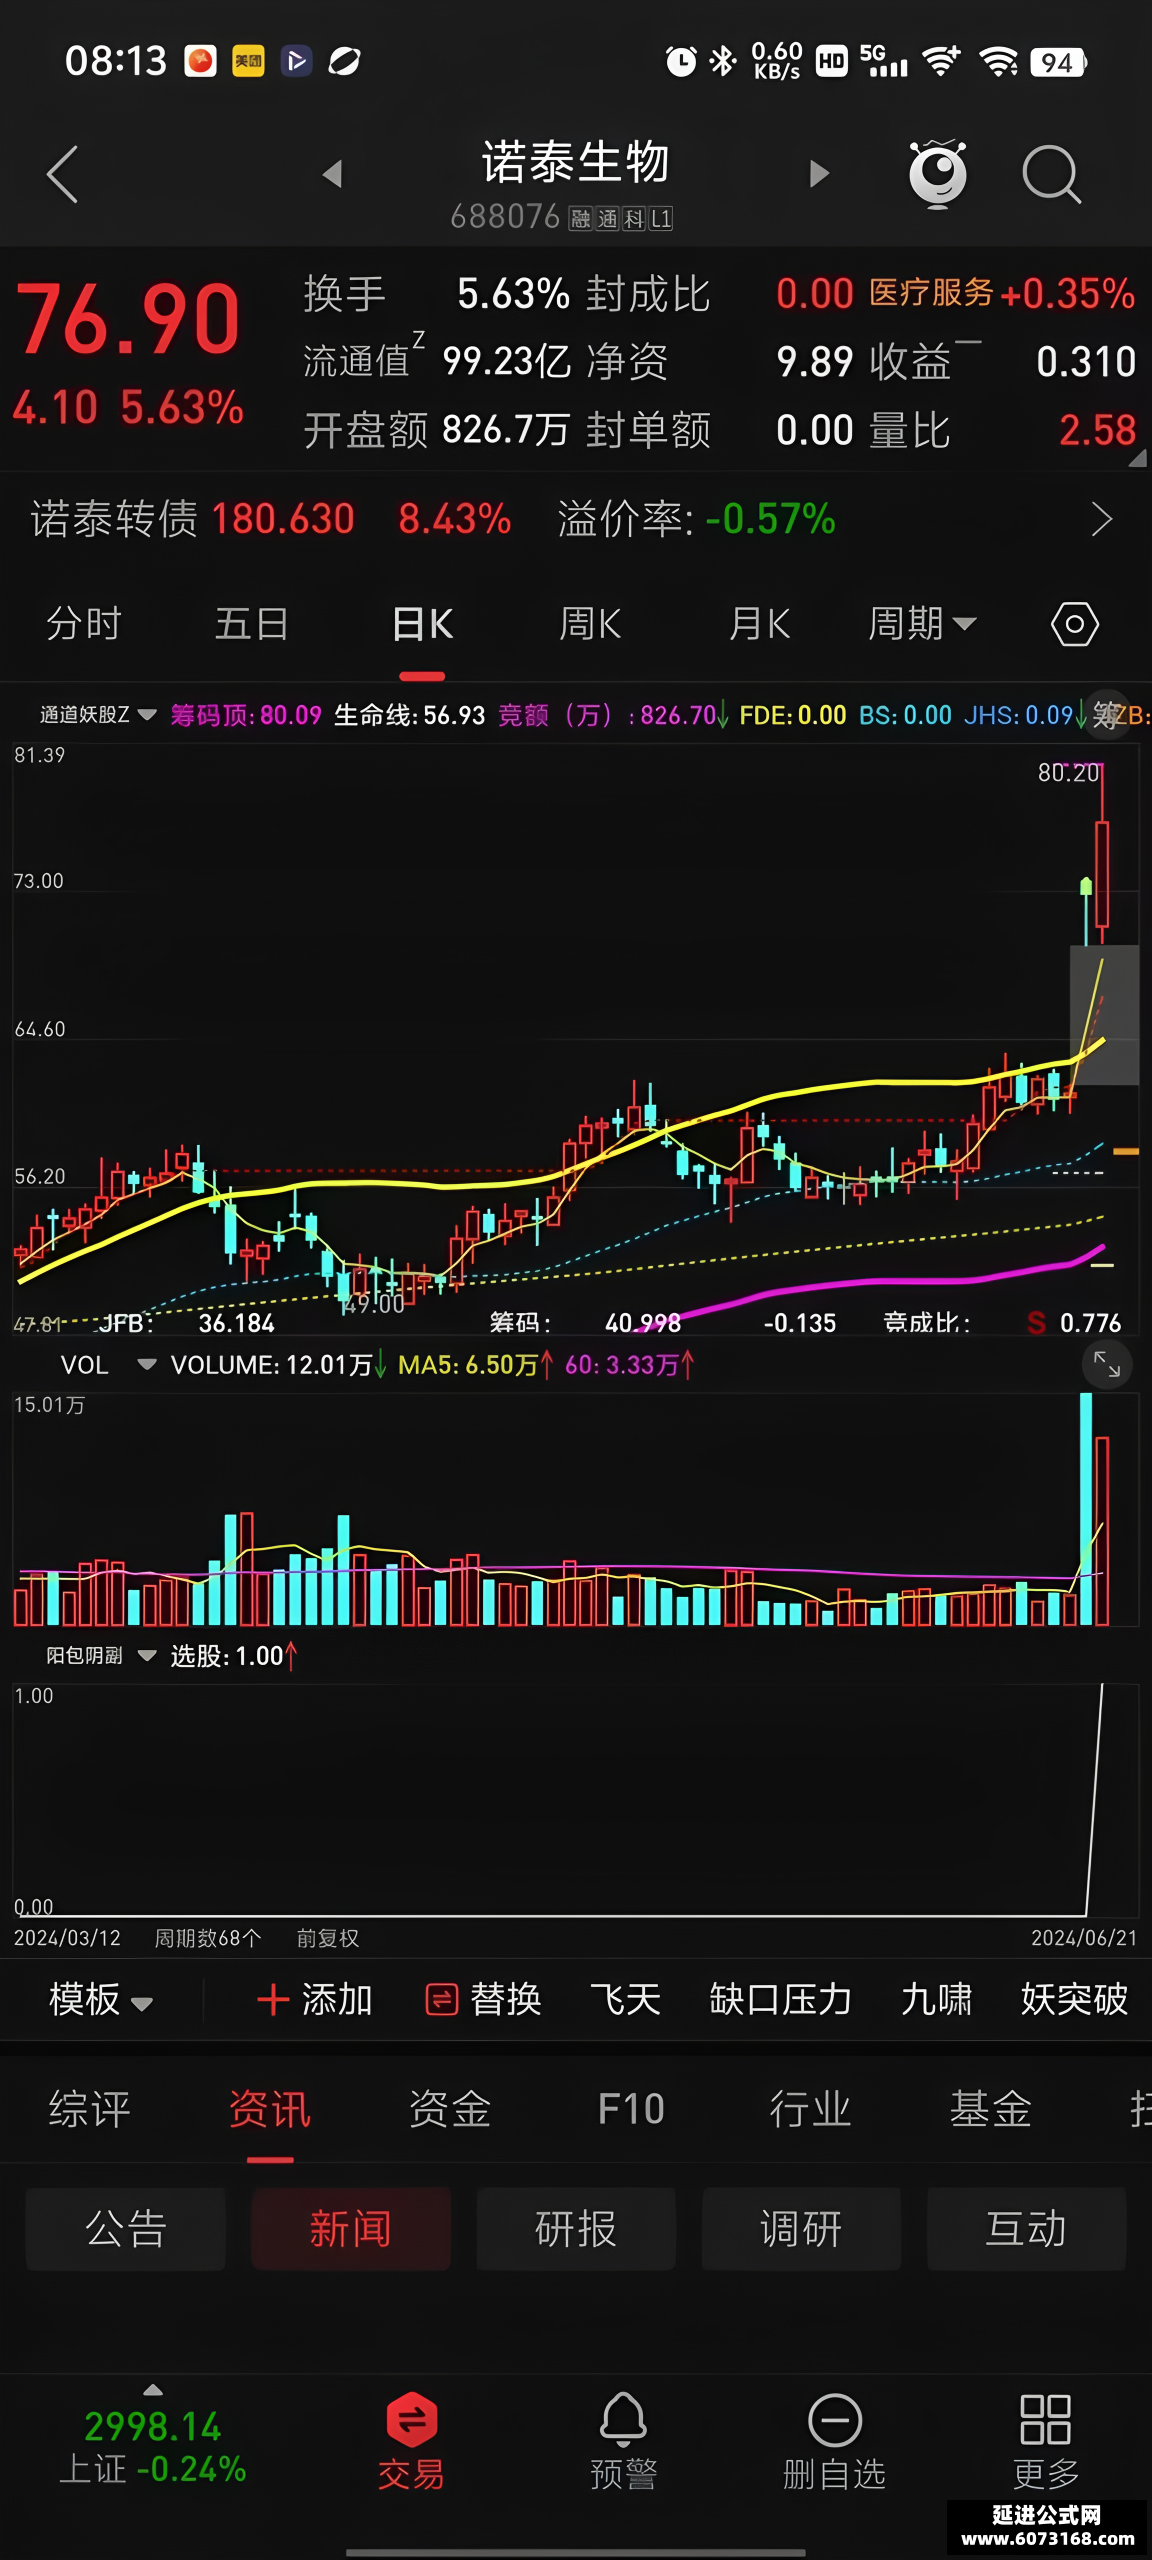Open the search magnifier icon
Viewport: 1152px width, 2560px height.
1051,175
